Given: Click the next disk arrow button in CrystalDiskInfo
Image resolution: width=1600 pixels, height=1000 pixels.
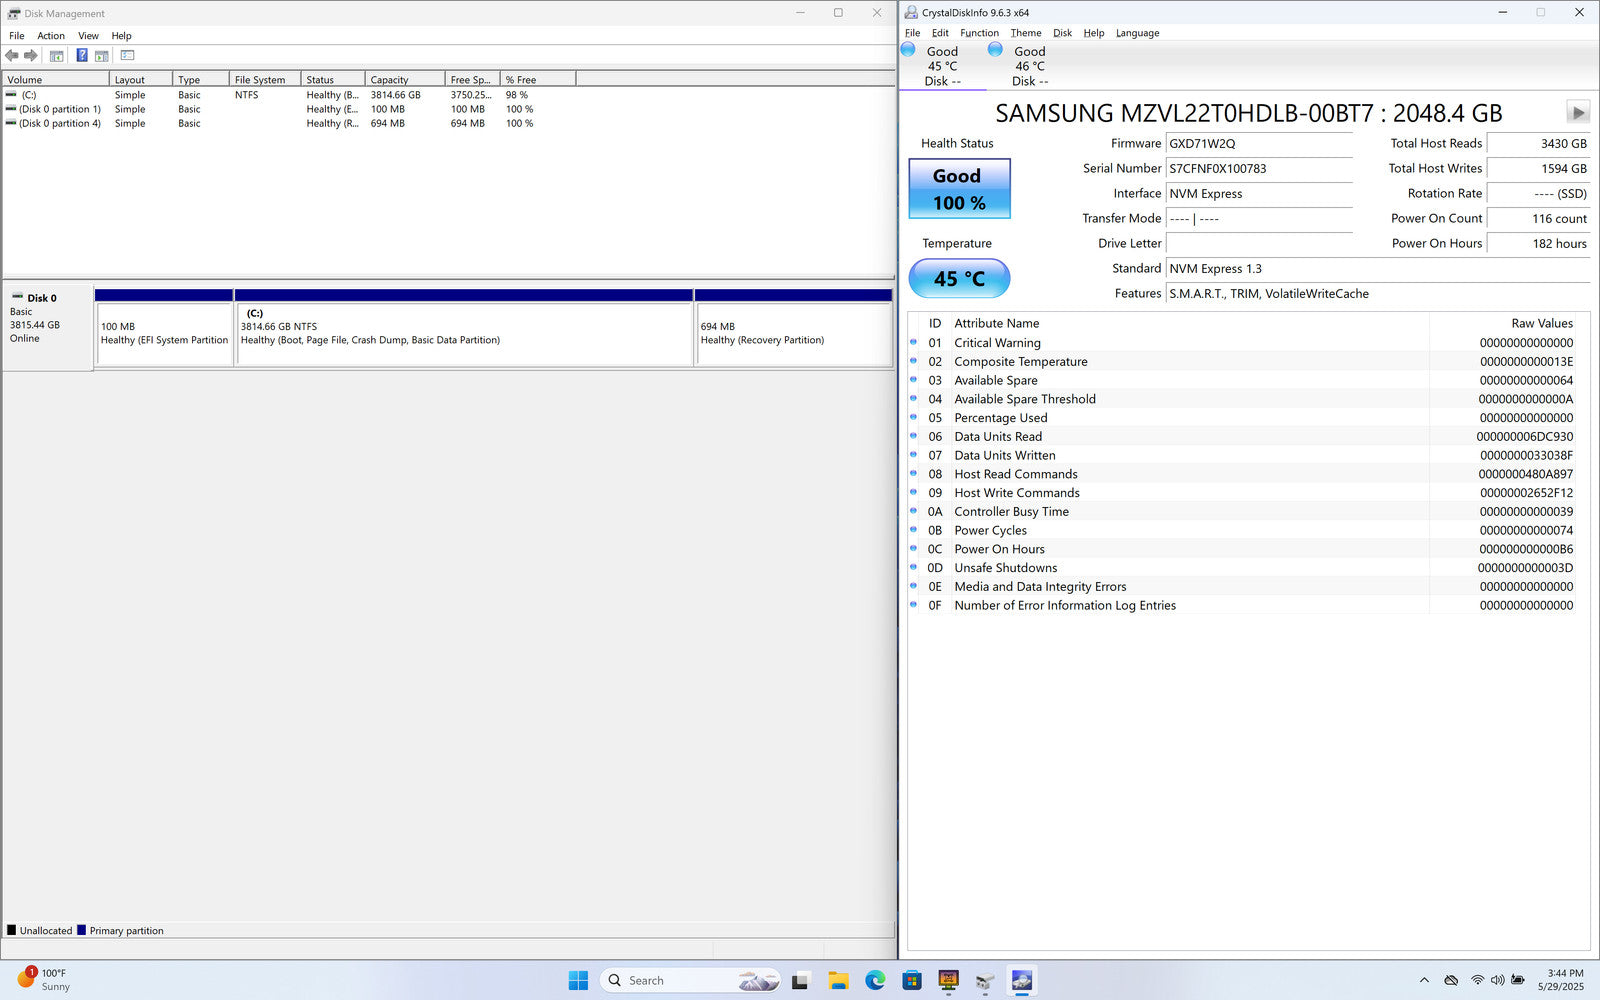Looking at the screenshot, I should click(x=1577, y=113).
